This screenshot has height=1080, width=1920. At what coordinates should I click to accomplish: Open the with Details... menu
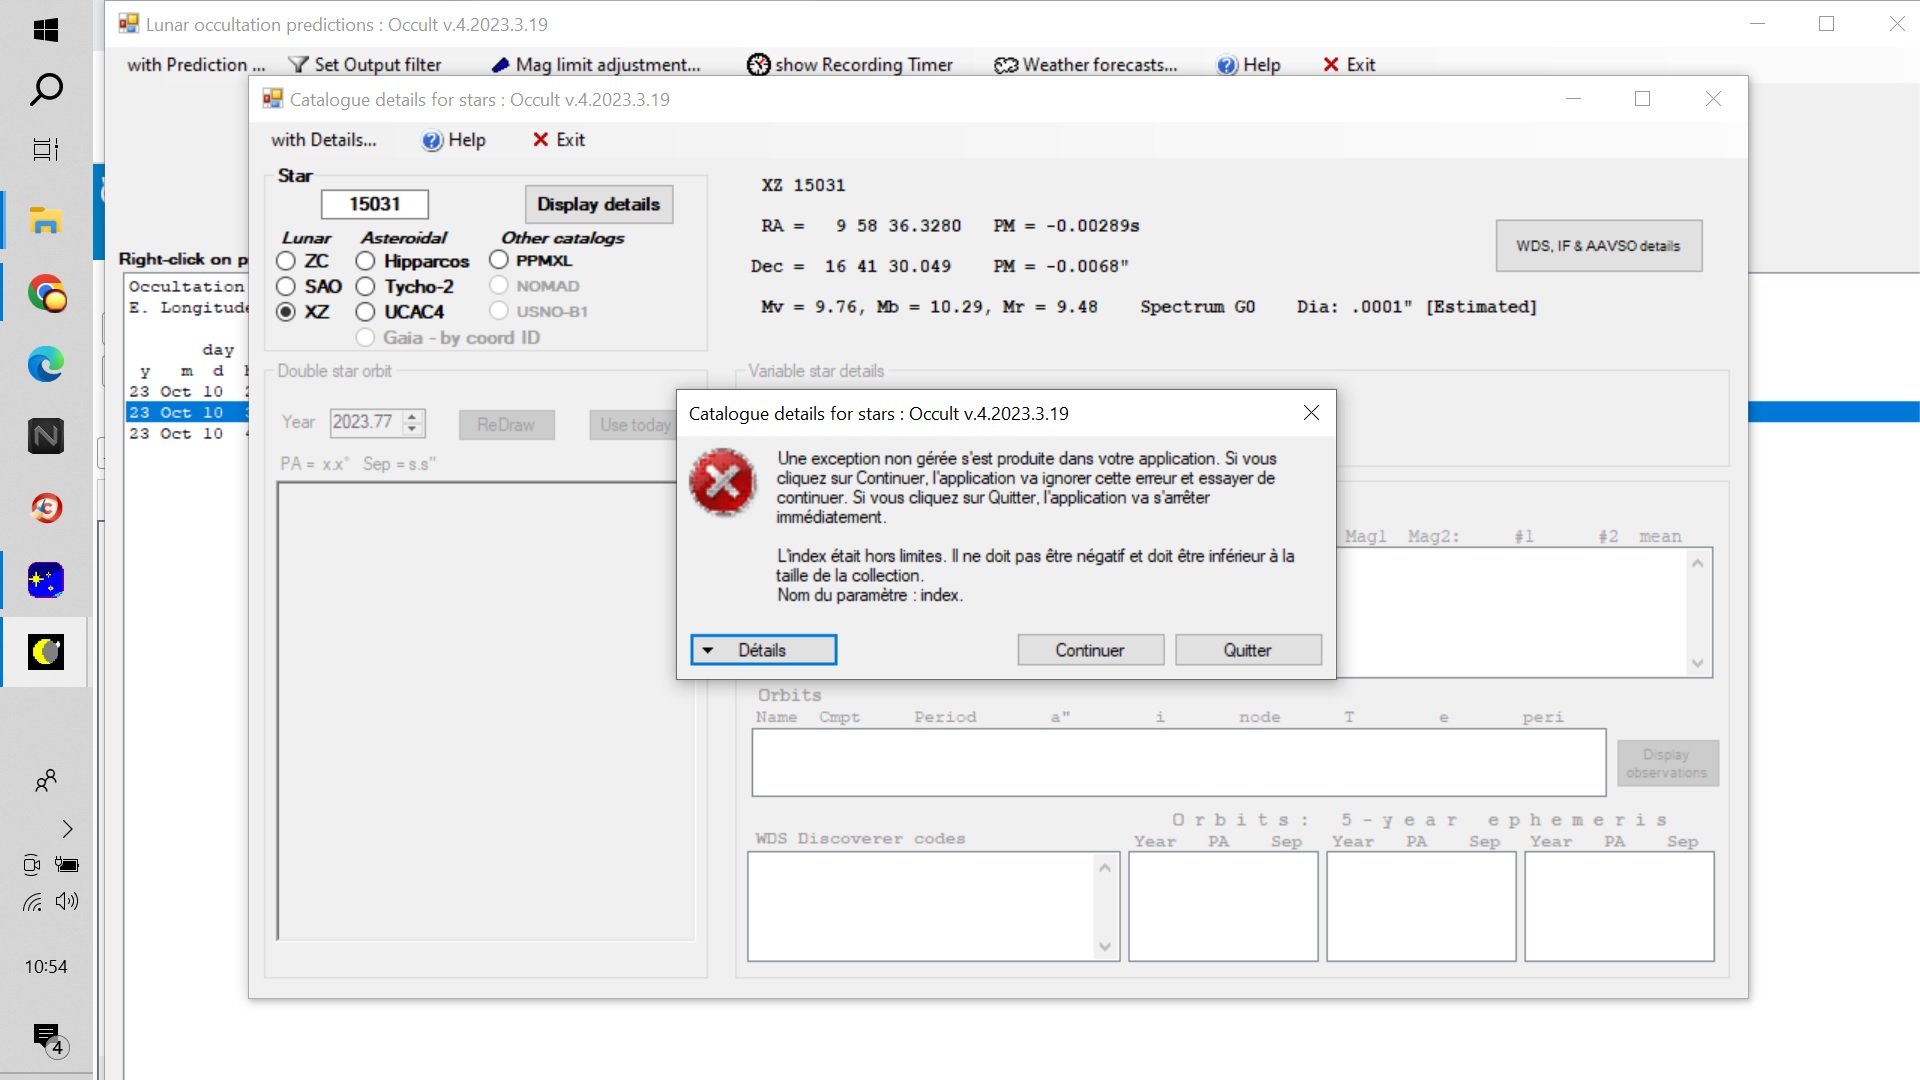[323, 140]
